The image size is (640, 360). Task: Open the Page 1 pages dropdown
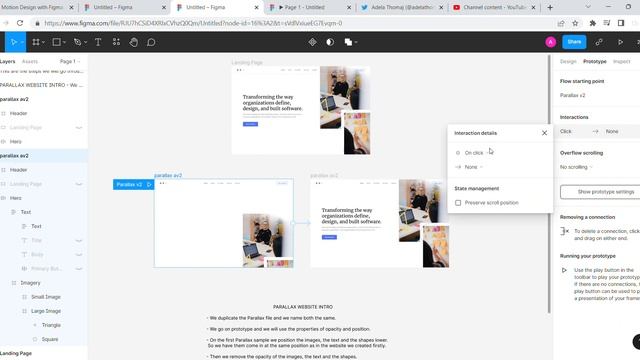(70, 62)
